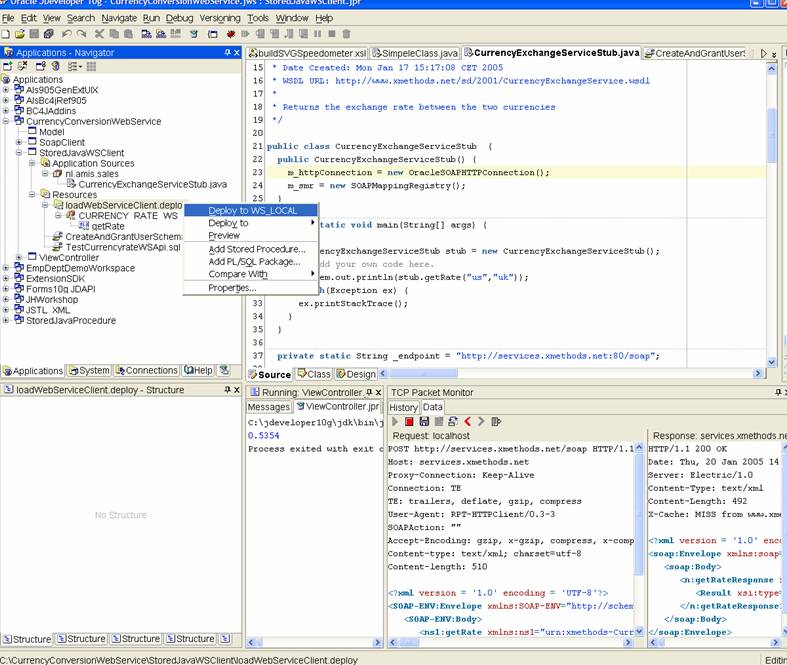This screenshot has height=665, width=787.
Task: Select TestCurrencyrateWSApi.sql in the navigator
Action: click(x=122, y=247)
